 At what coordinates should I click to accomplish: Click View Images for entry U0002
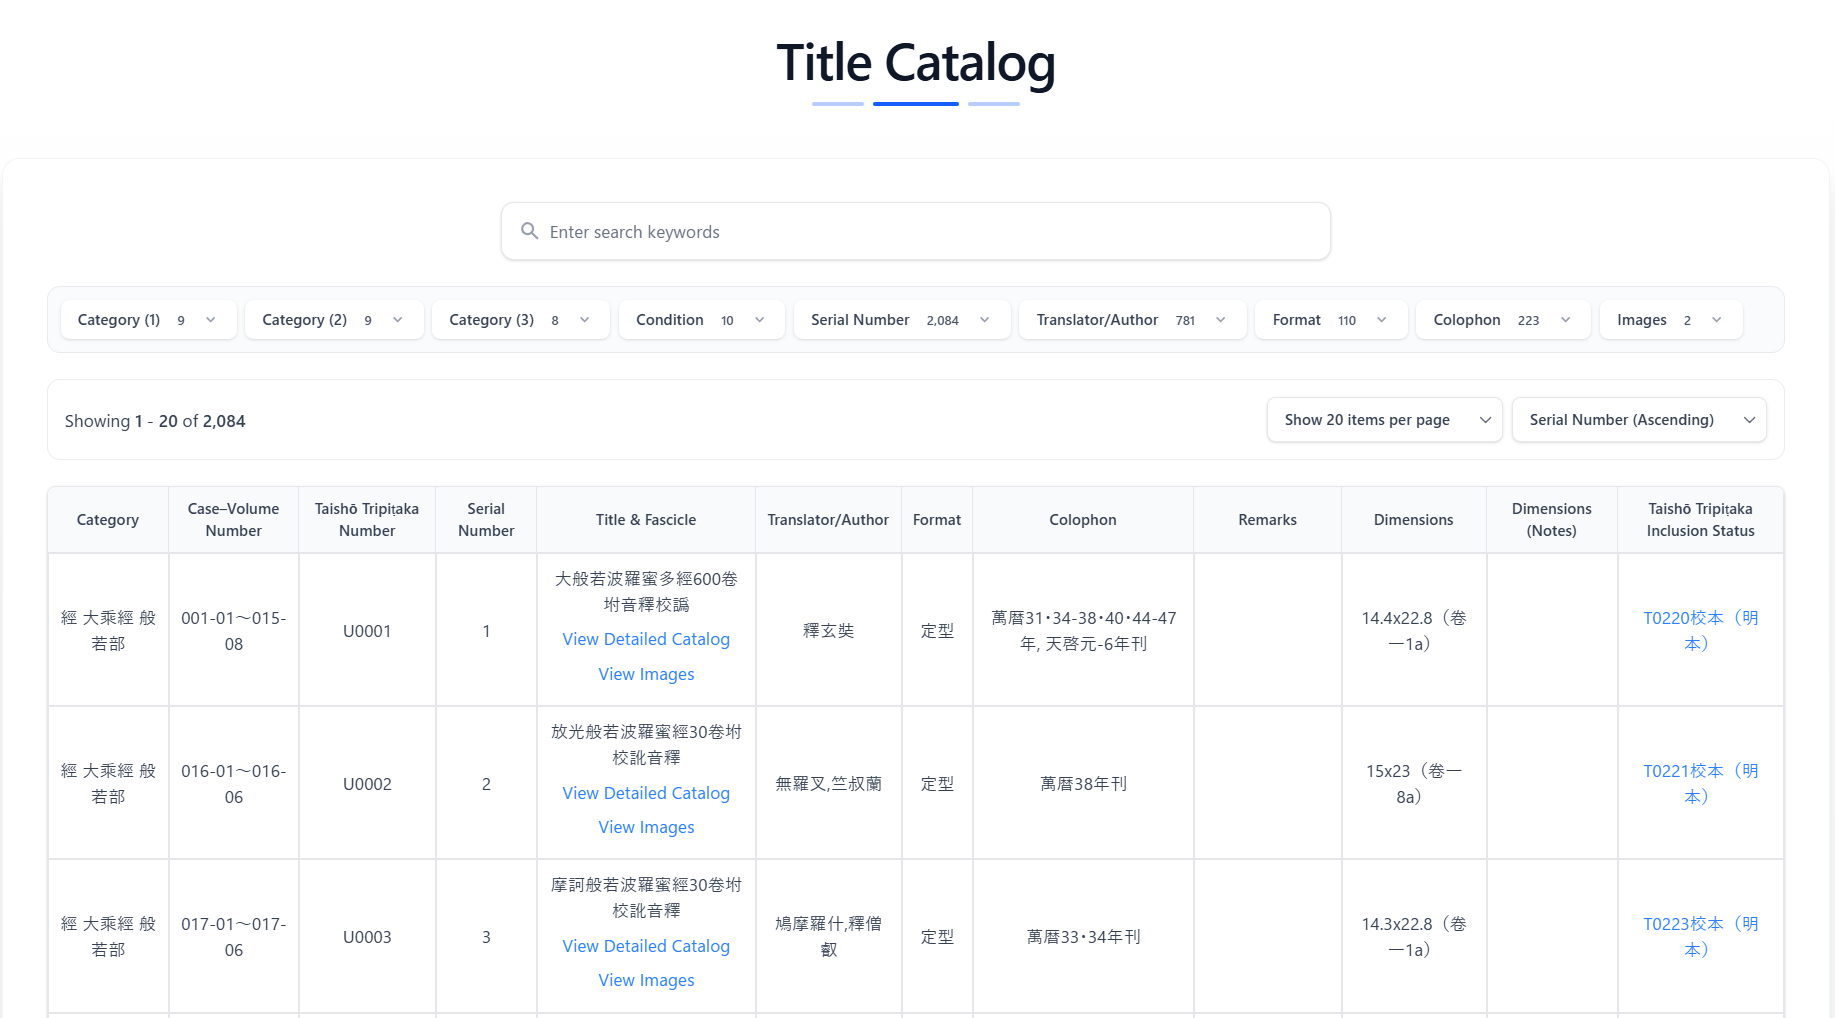pyautogui.click(x=645, y=827)
